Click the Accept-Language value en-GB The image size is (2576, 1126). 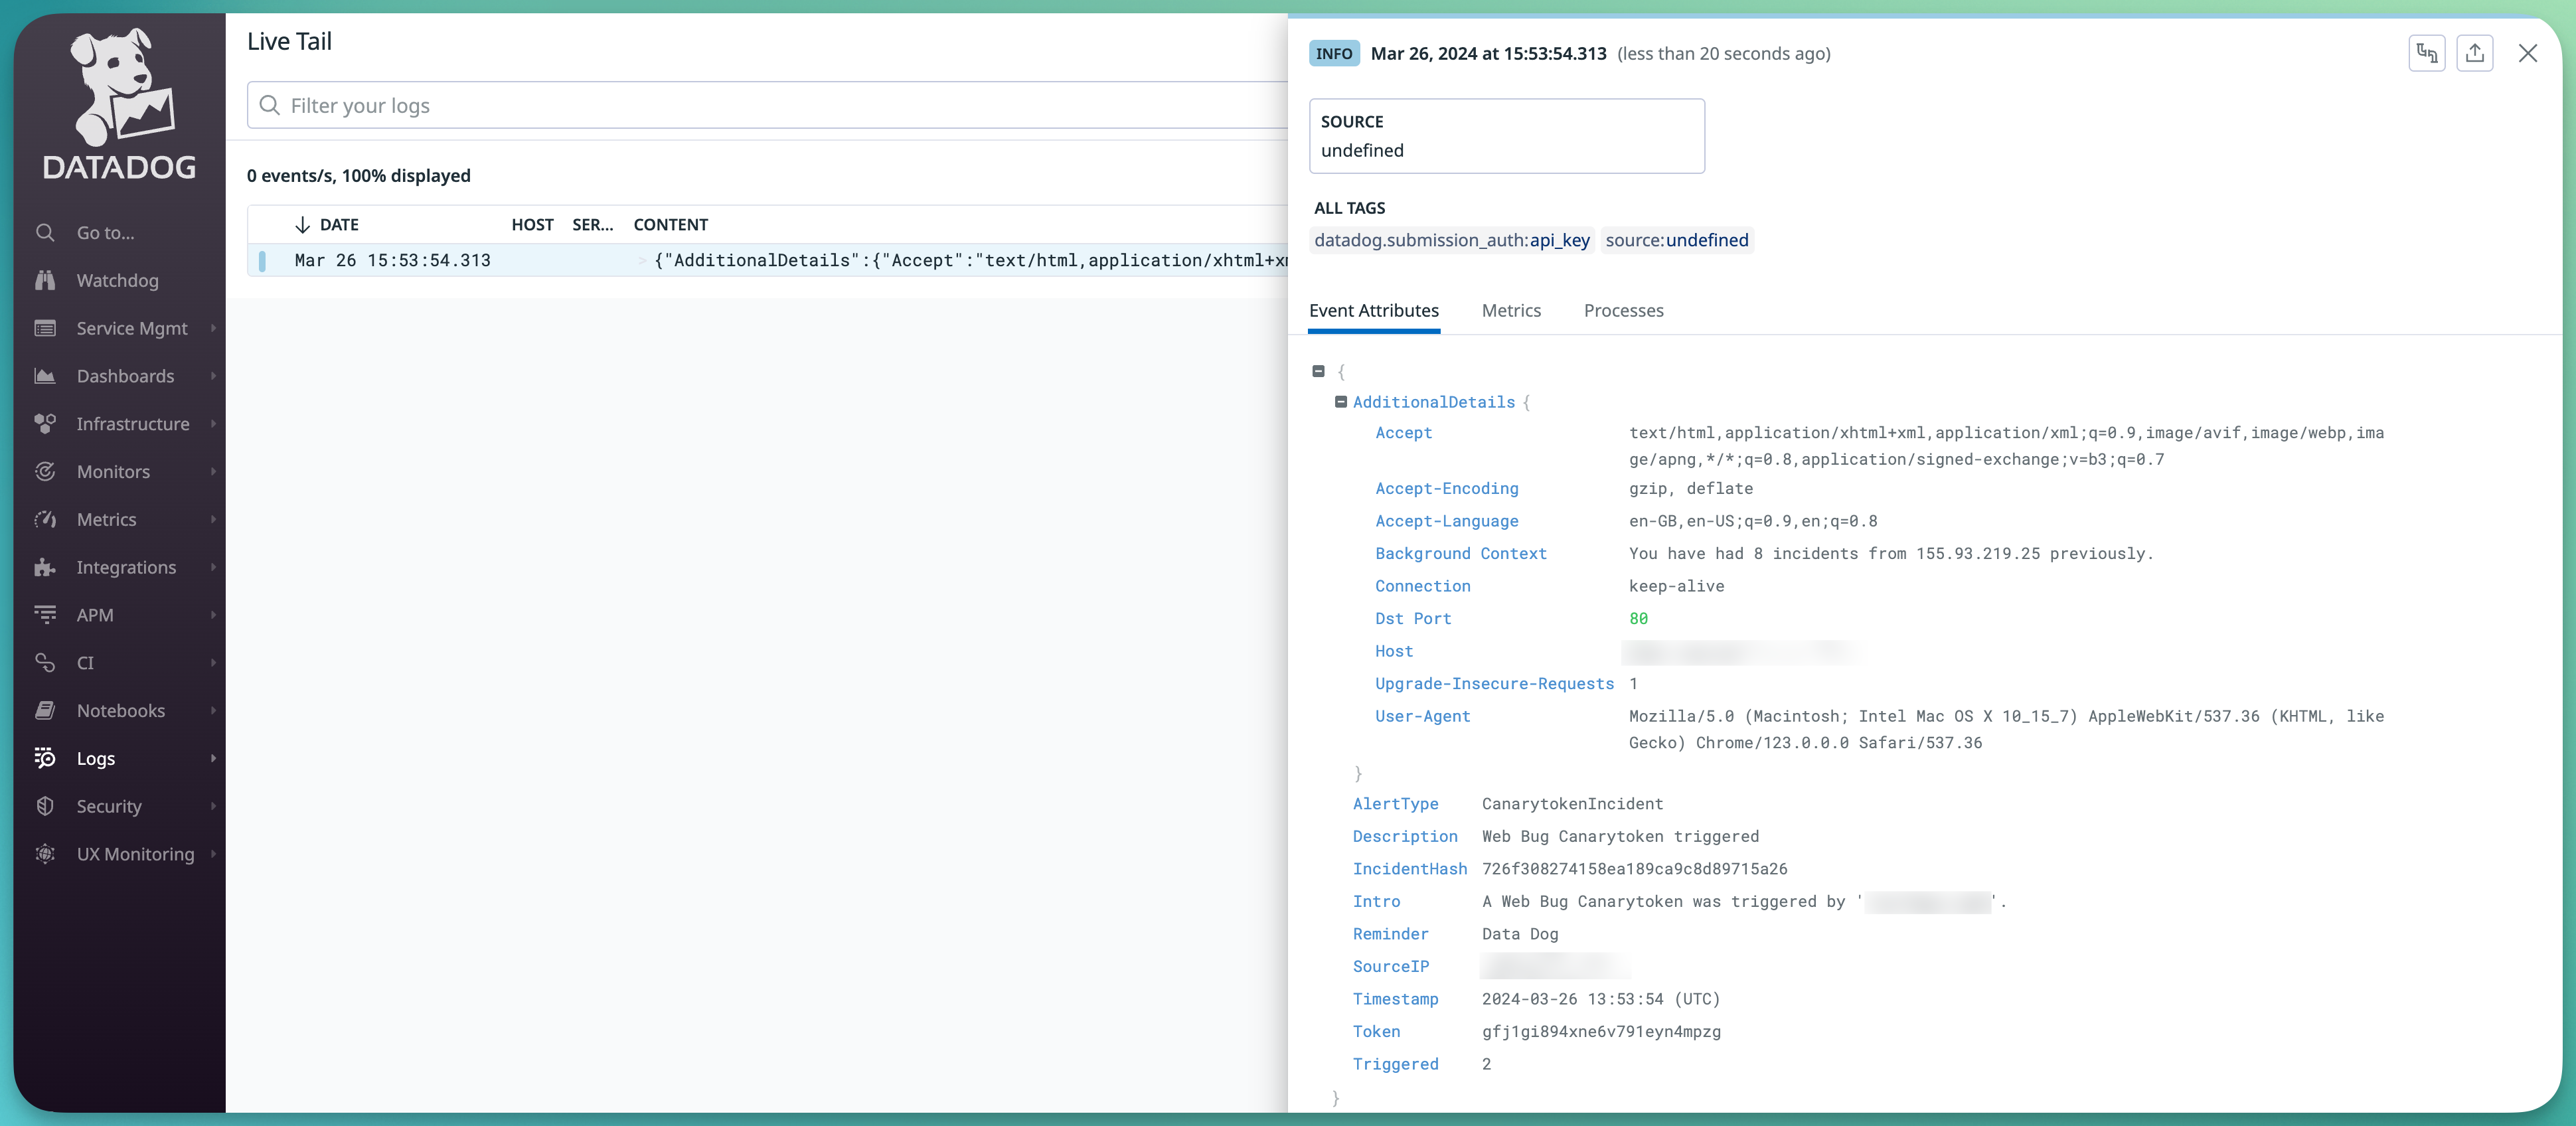[x=1753, y=521]
